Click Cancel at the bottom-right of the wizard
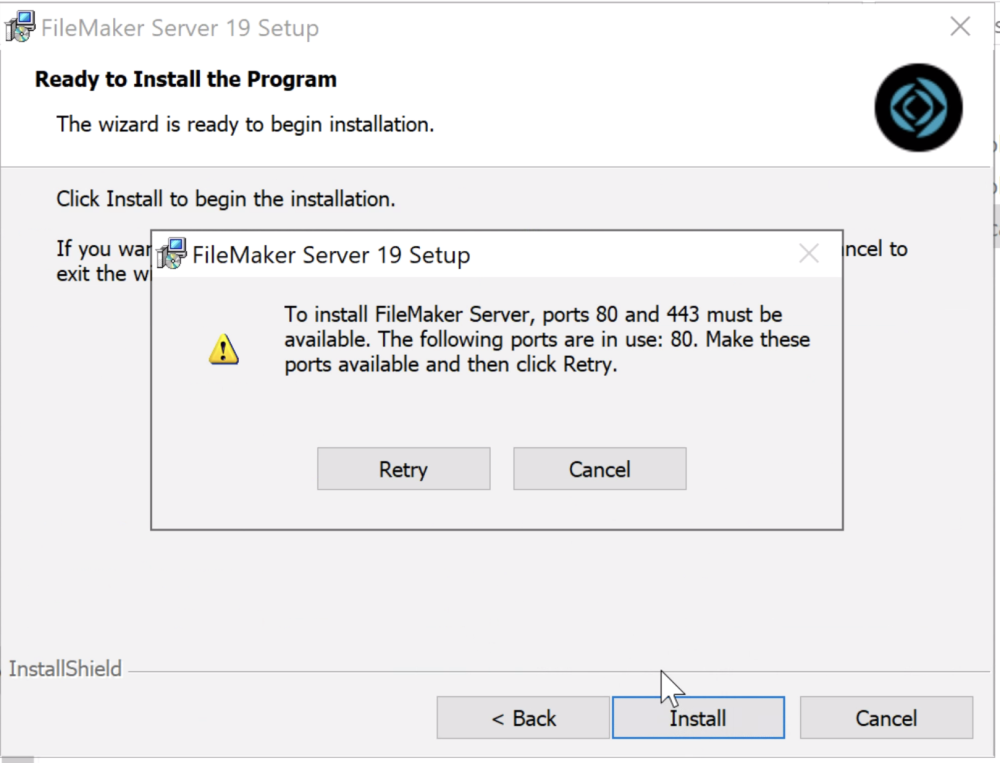The height and width of the screenshot is (763, 1000). (886, 718)
